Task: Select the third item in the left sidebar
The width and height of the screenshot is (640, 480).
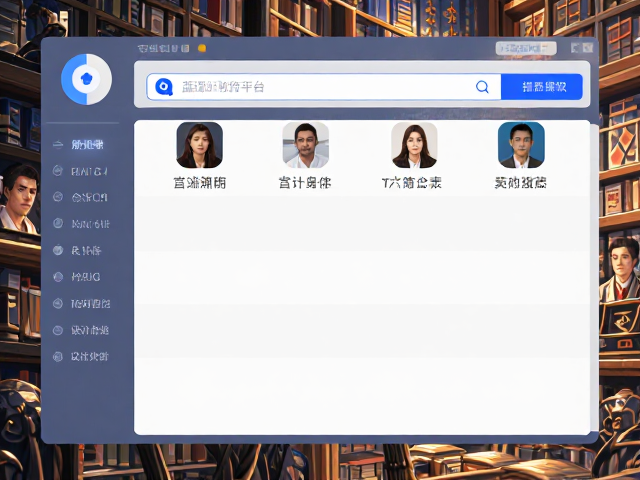Action: [82, 198]
